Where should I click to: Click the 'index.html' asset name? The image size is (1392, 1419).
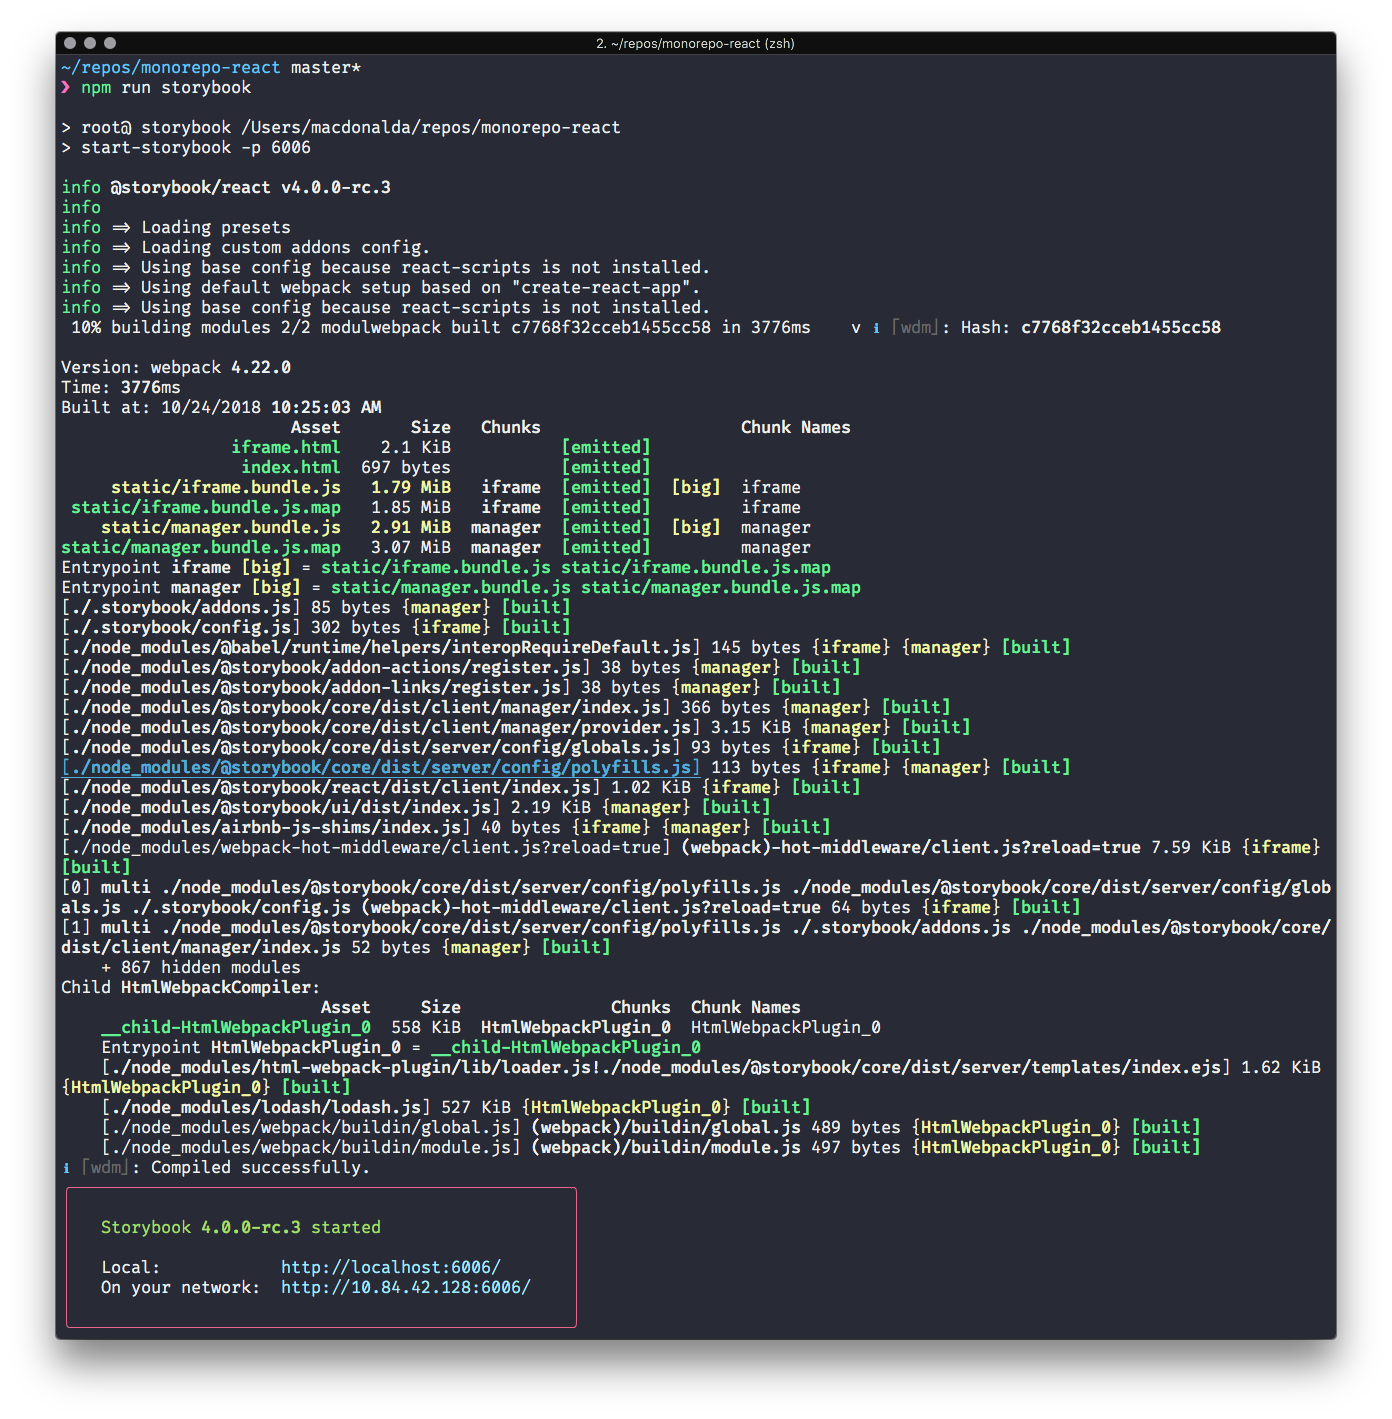coord(291,467)
